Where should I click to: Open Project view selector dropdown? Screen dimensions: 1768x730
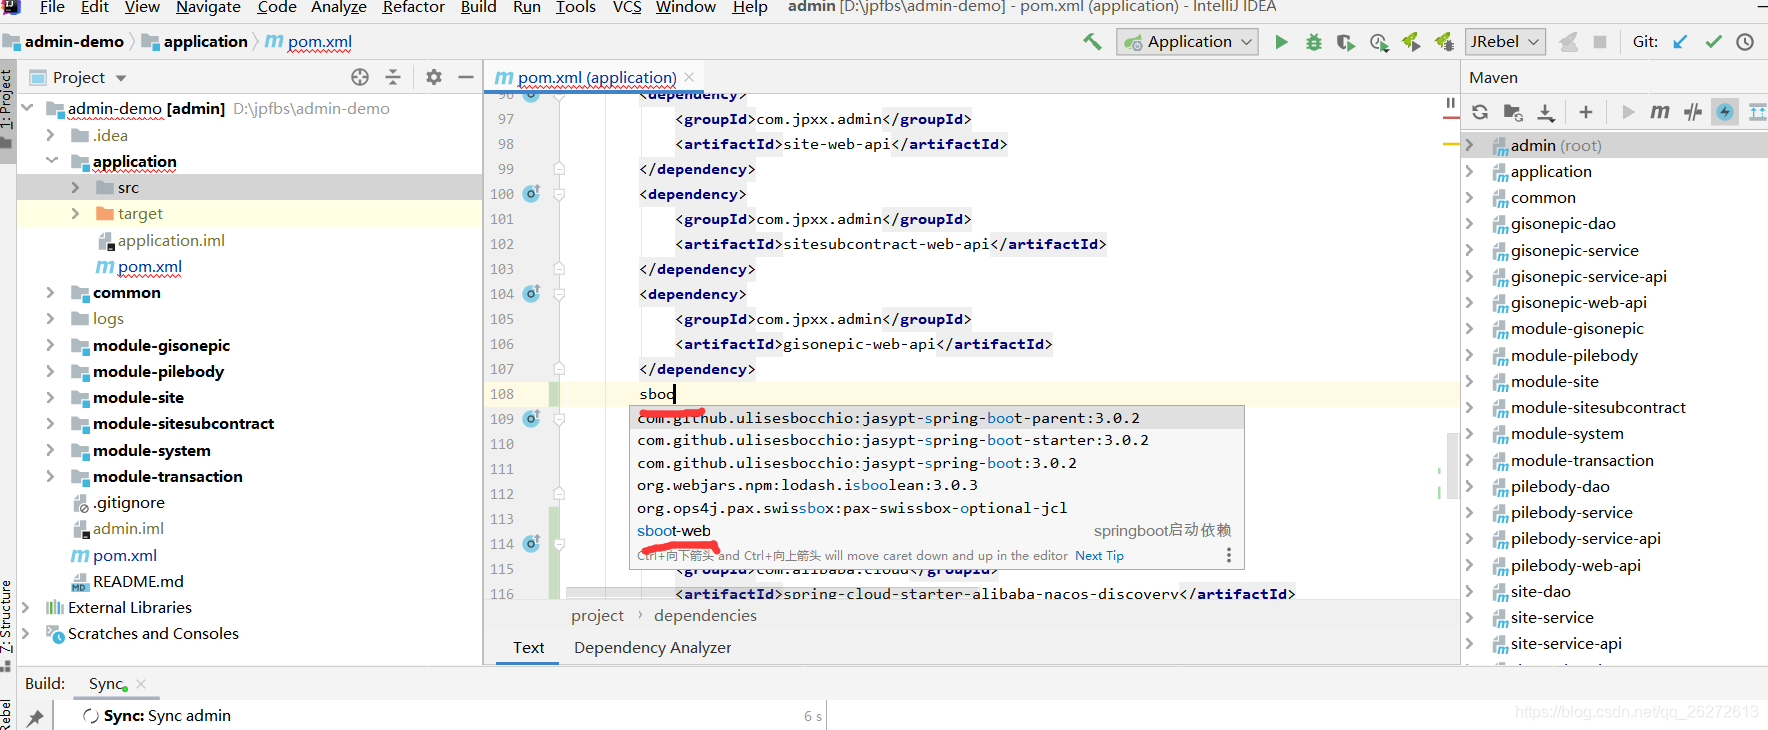coord(121,78)
